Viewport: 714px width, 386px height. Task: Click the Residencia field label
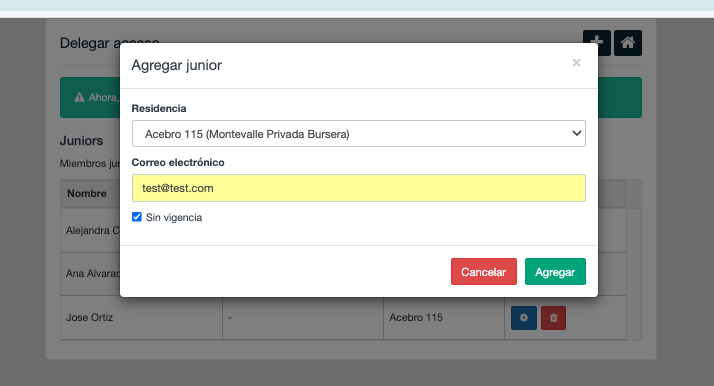159,108
